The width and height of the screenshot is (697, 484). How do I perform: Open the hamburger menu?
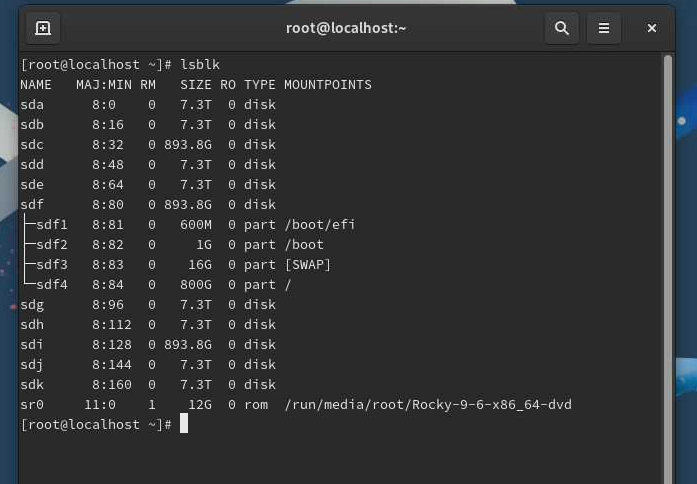pos(604,28)
